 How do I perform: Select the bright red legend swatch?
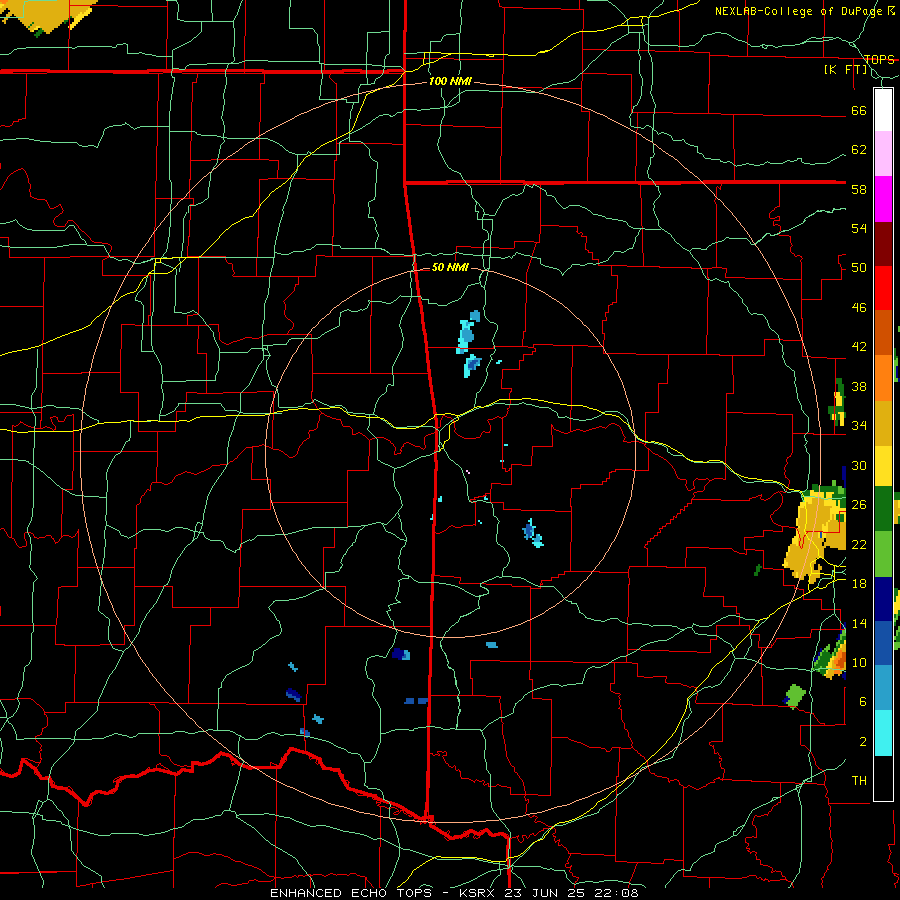pos(883,288)
